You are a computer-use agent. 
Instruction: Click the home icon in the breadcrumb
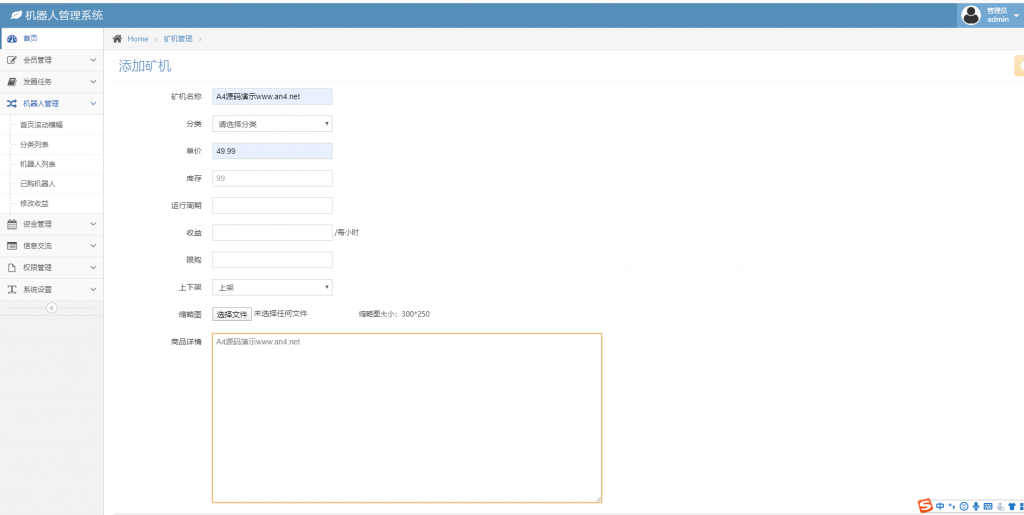pos(118,39)
